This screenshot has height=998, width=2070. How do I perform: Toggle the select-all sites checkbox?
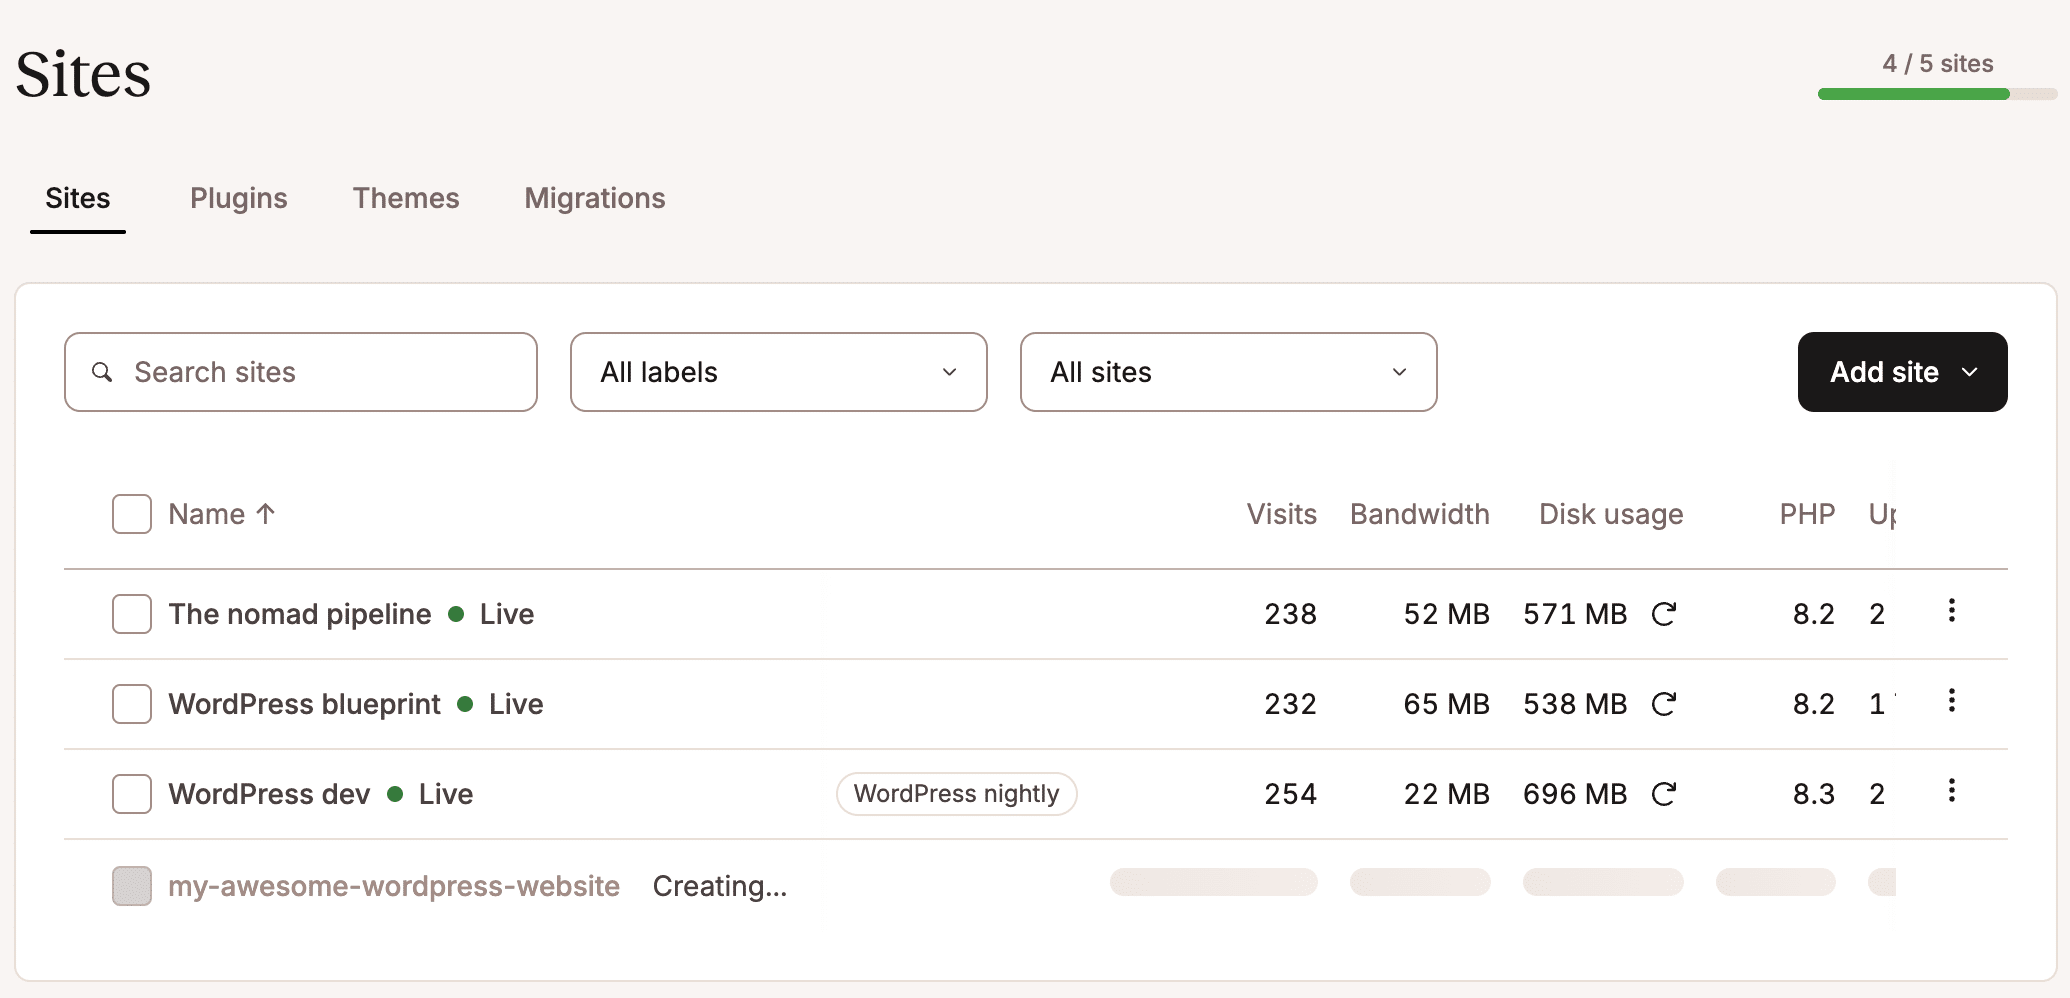click(132, 514)
